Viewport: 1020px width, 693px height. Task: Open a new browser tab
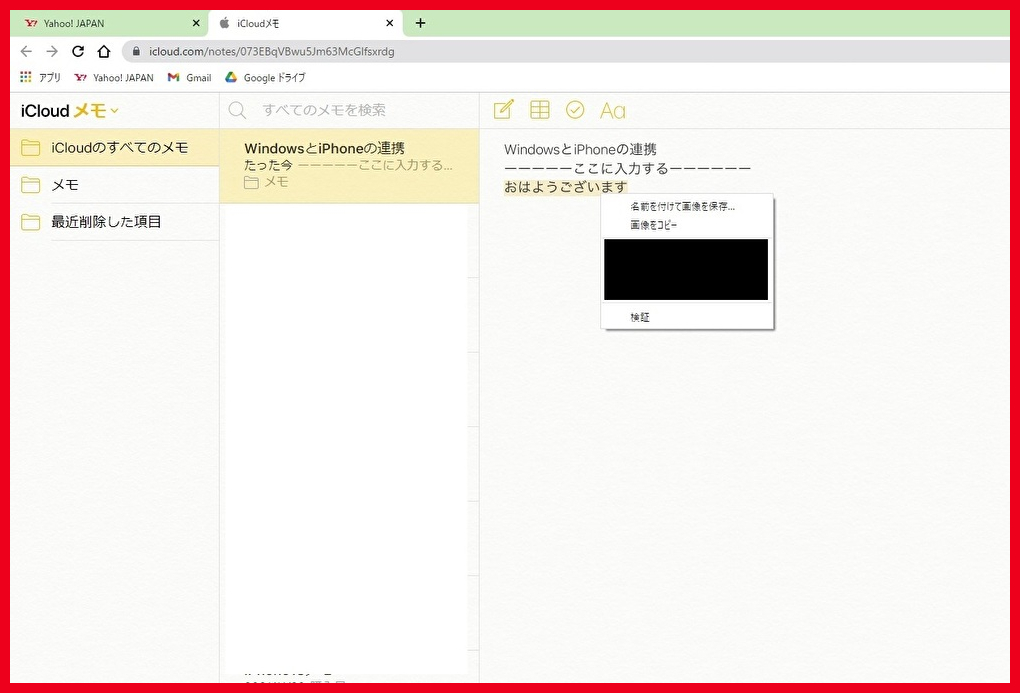pos(420,23)
